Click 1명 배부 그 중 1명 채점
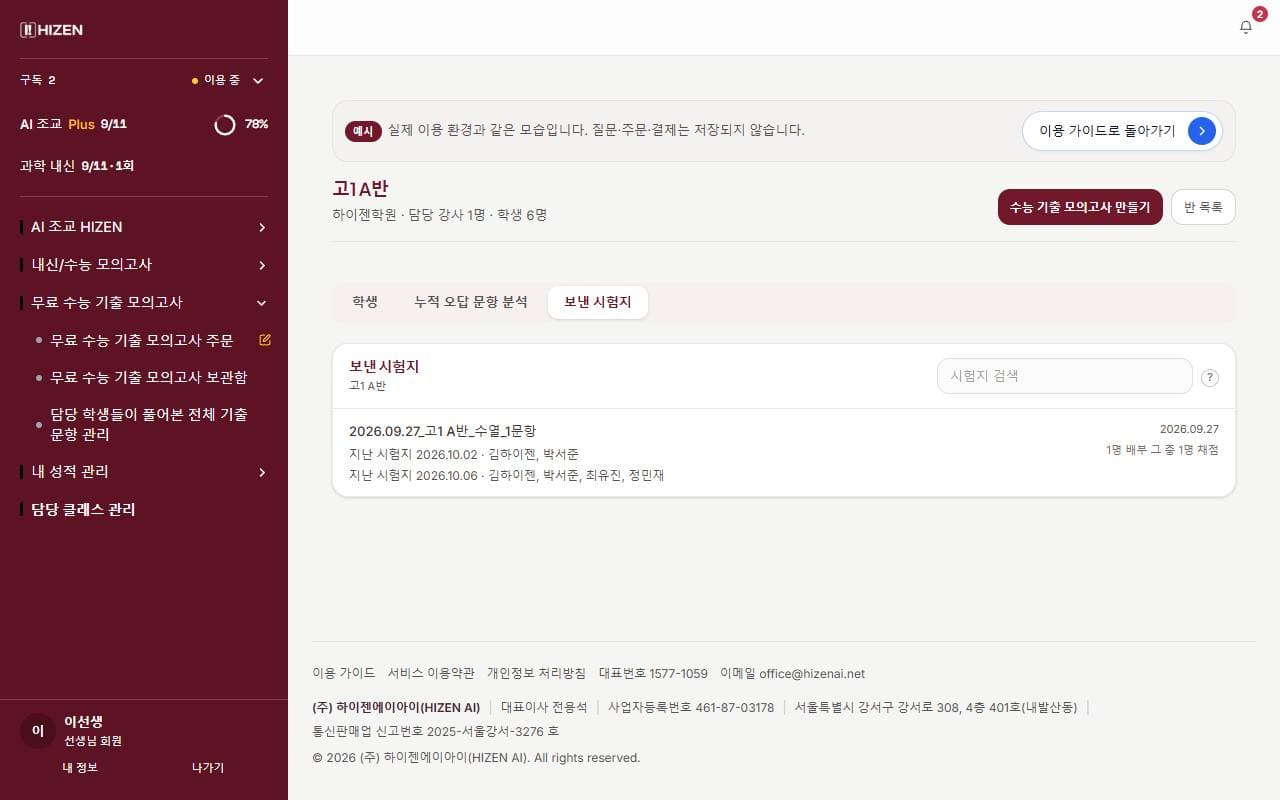The width and height of the screenshot is (1280, 800). (x=1162, y=450)
